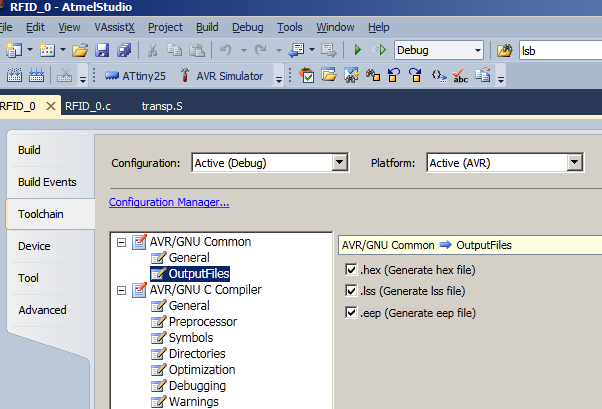The width and height of the screenshot is (602, 409).
Task: Switch to the RFID_0.c document tab
Action: coord(88,106)
